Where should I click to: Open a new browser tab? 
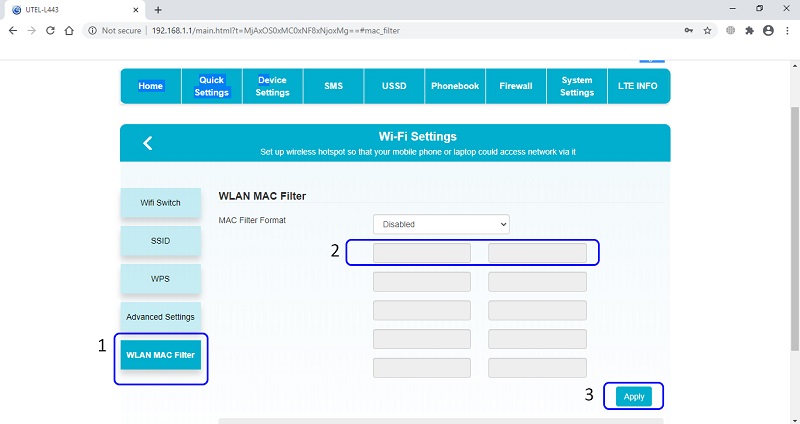point(158,10)
